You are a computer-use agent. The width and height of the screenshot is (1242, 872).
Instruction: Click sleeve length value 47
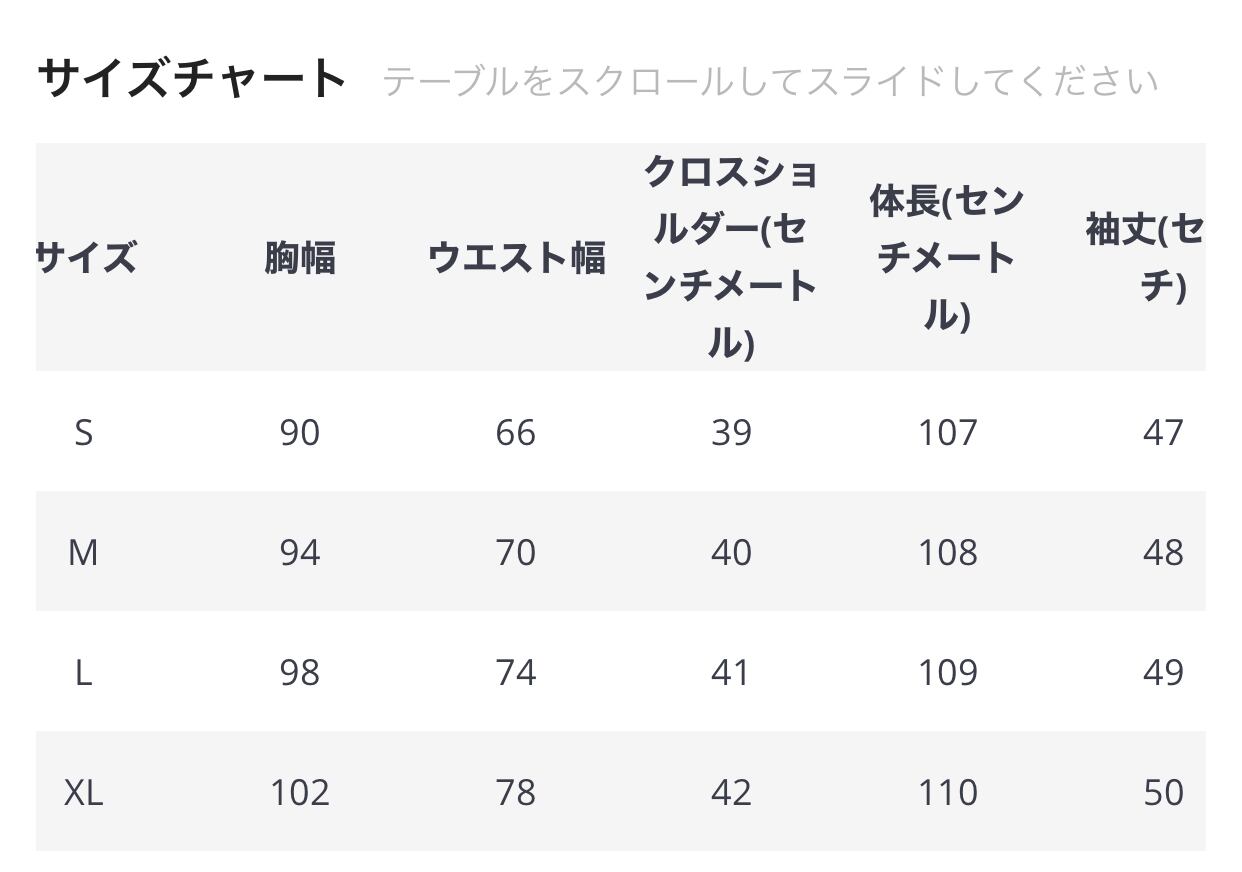point(1163,433)
